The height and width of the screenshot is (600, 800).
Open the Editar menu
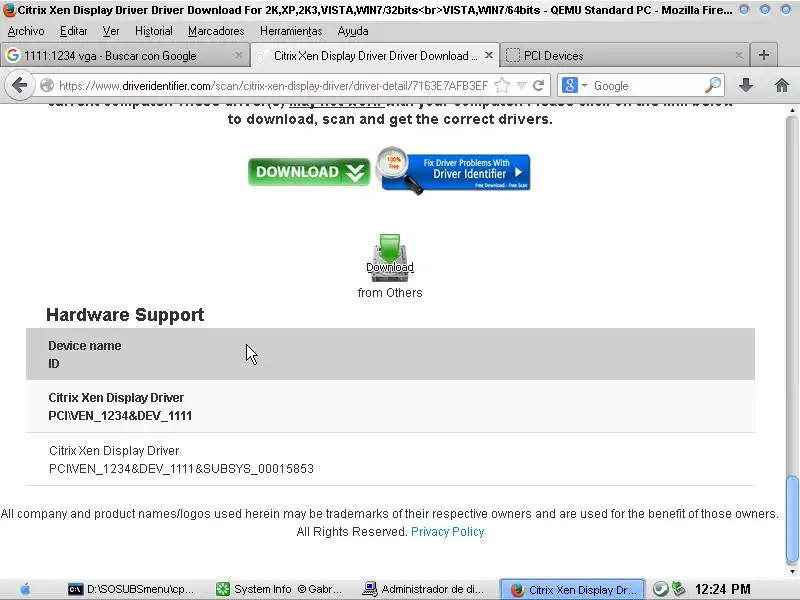coord(73,31)
